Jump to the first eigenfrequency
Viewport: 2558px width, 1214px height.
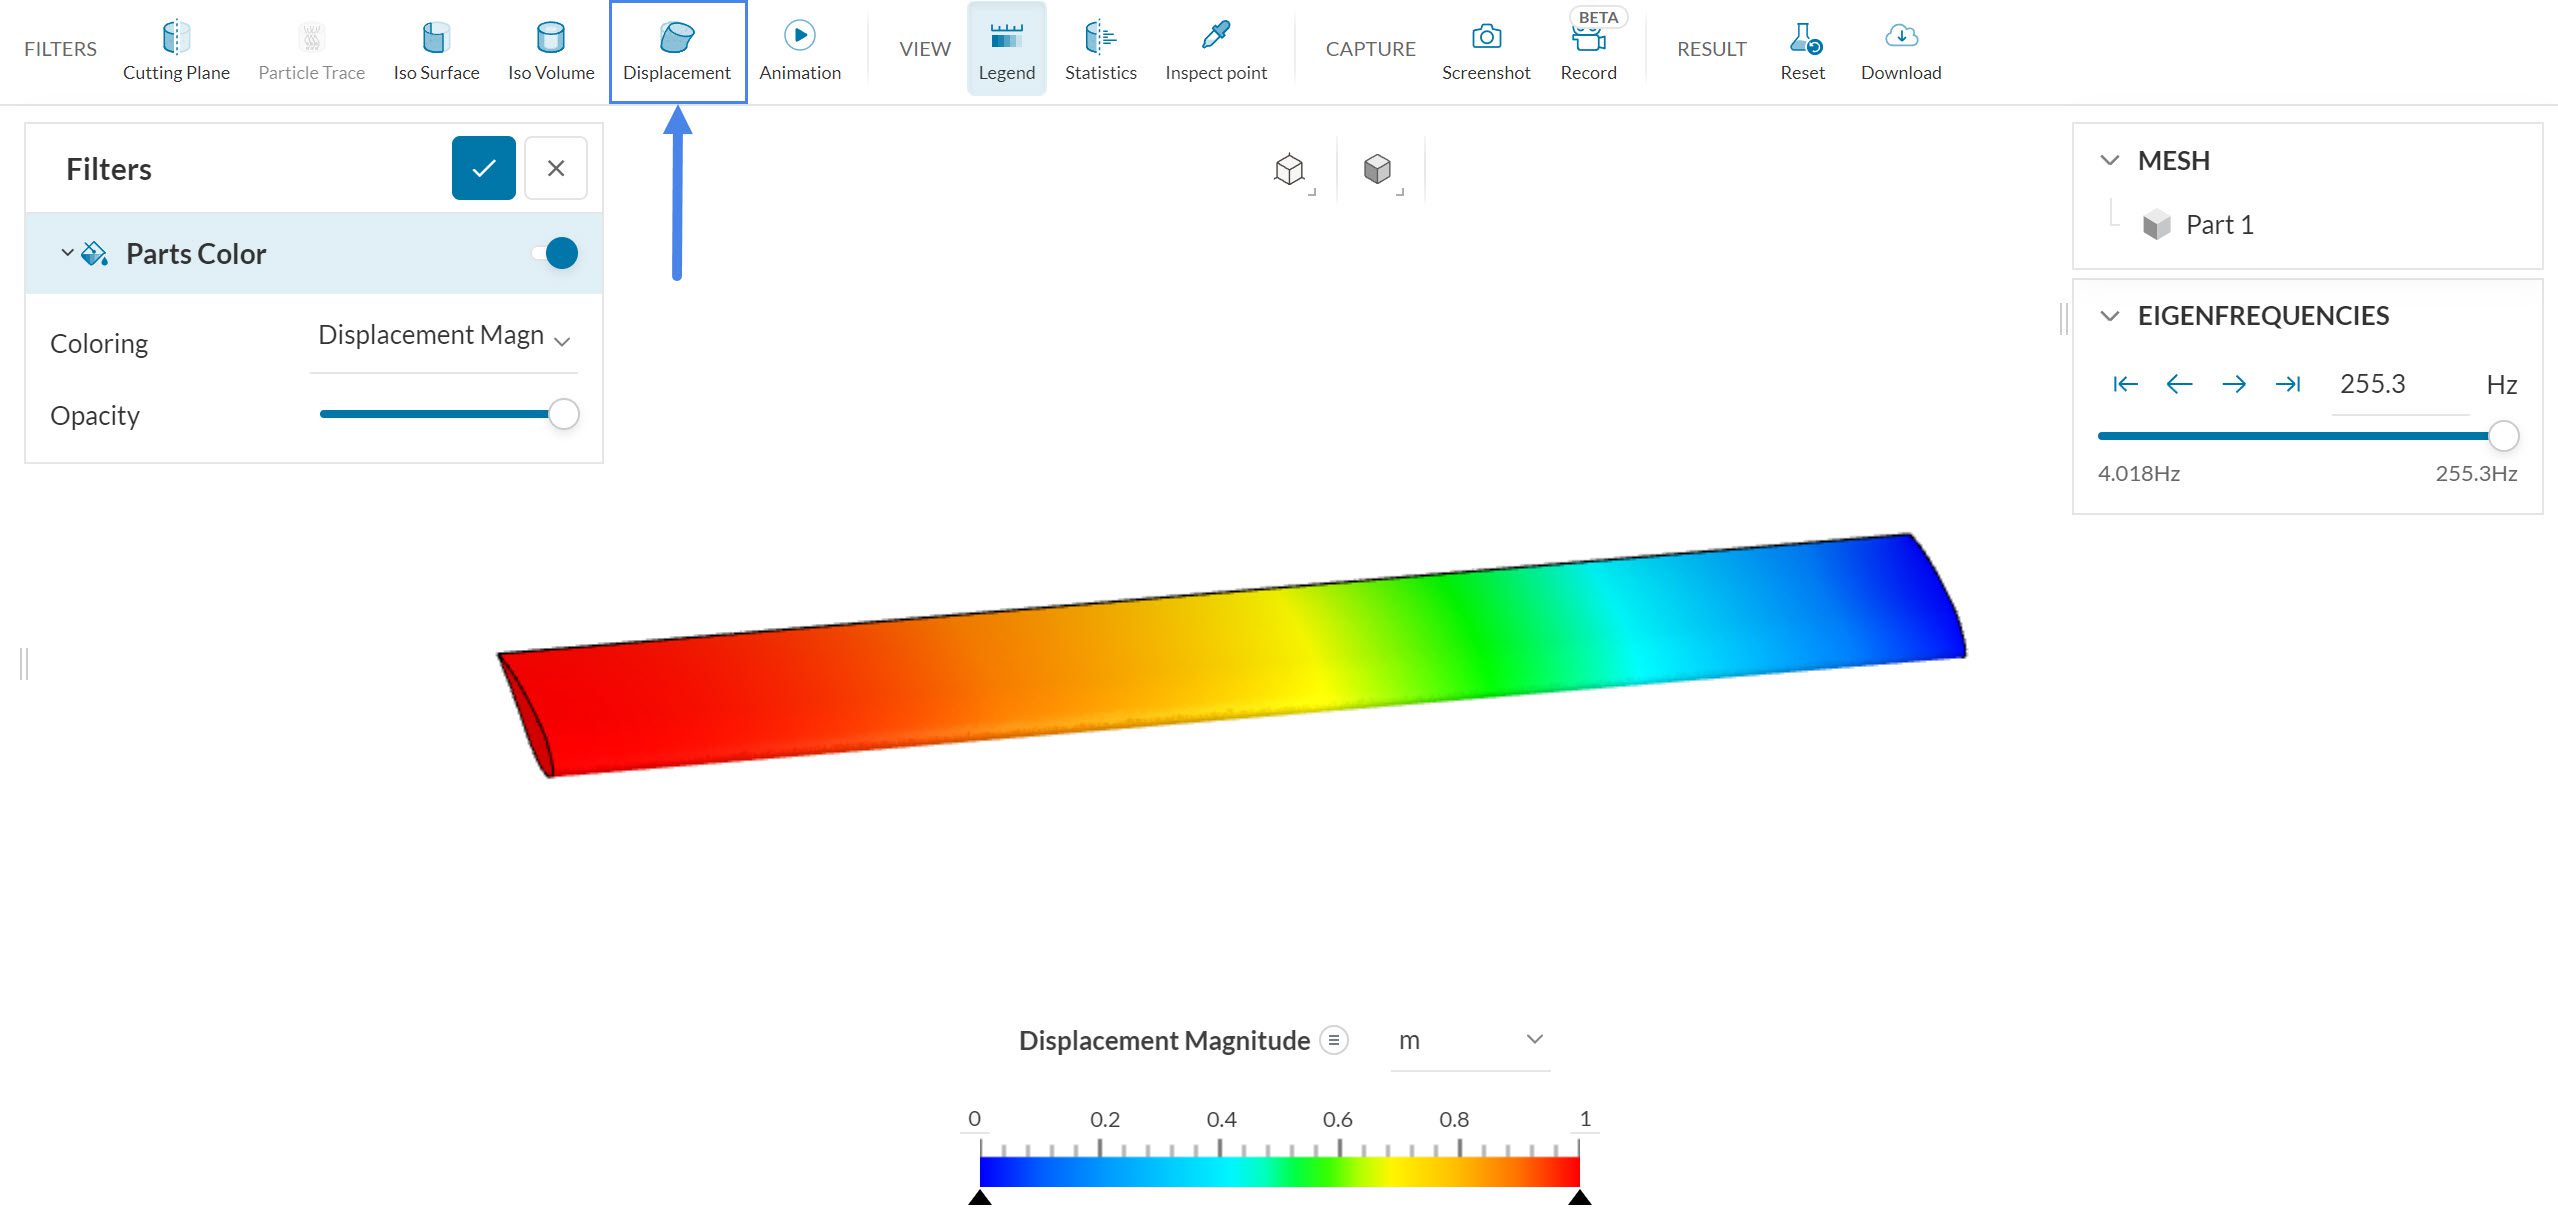[x=2125, y=384]
